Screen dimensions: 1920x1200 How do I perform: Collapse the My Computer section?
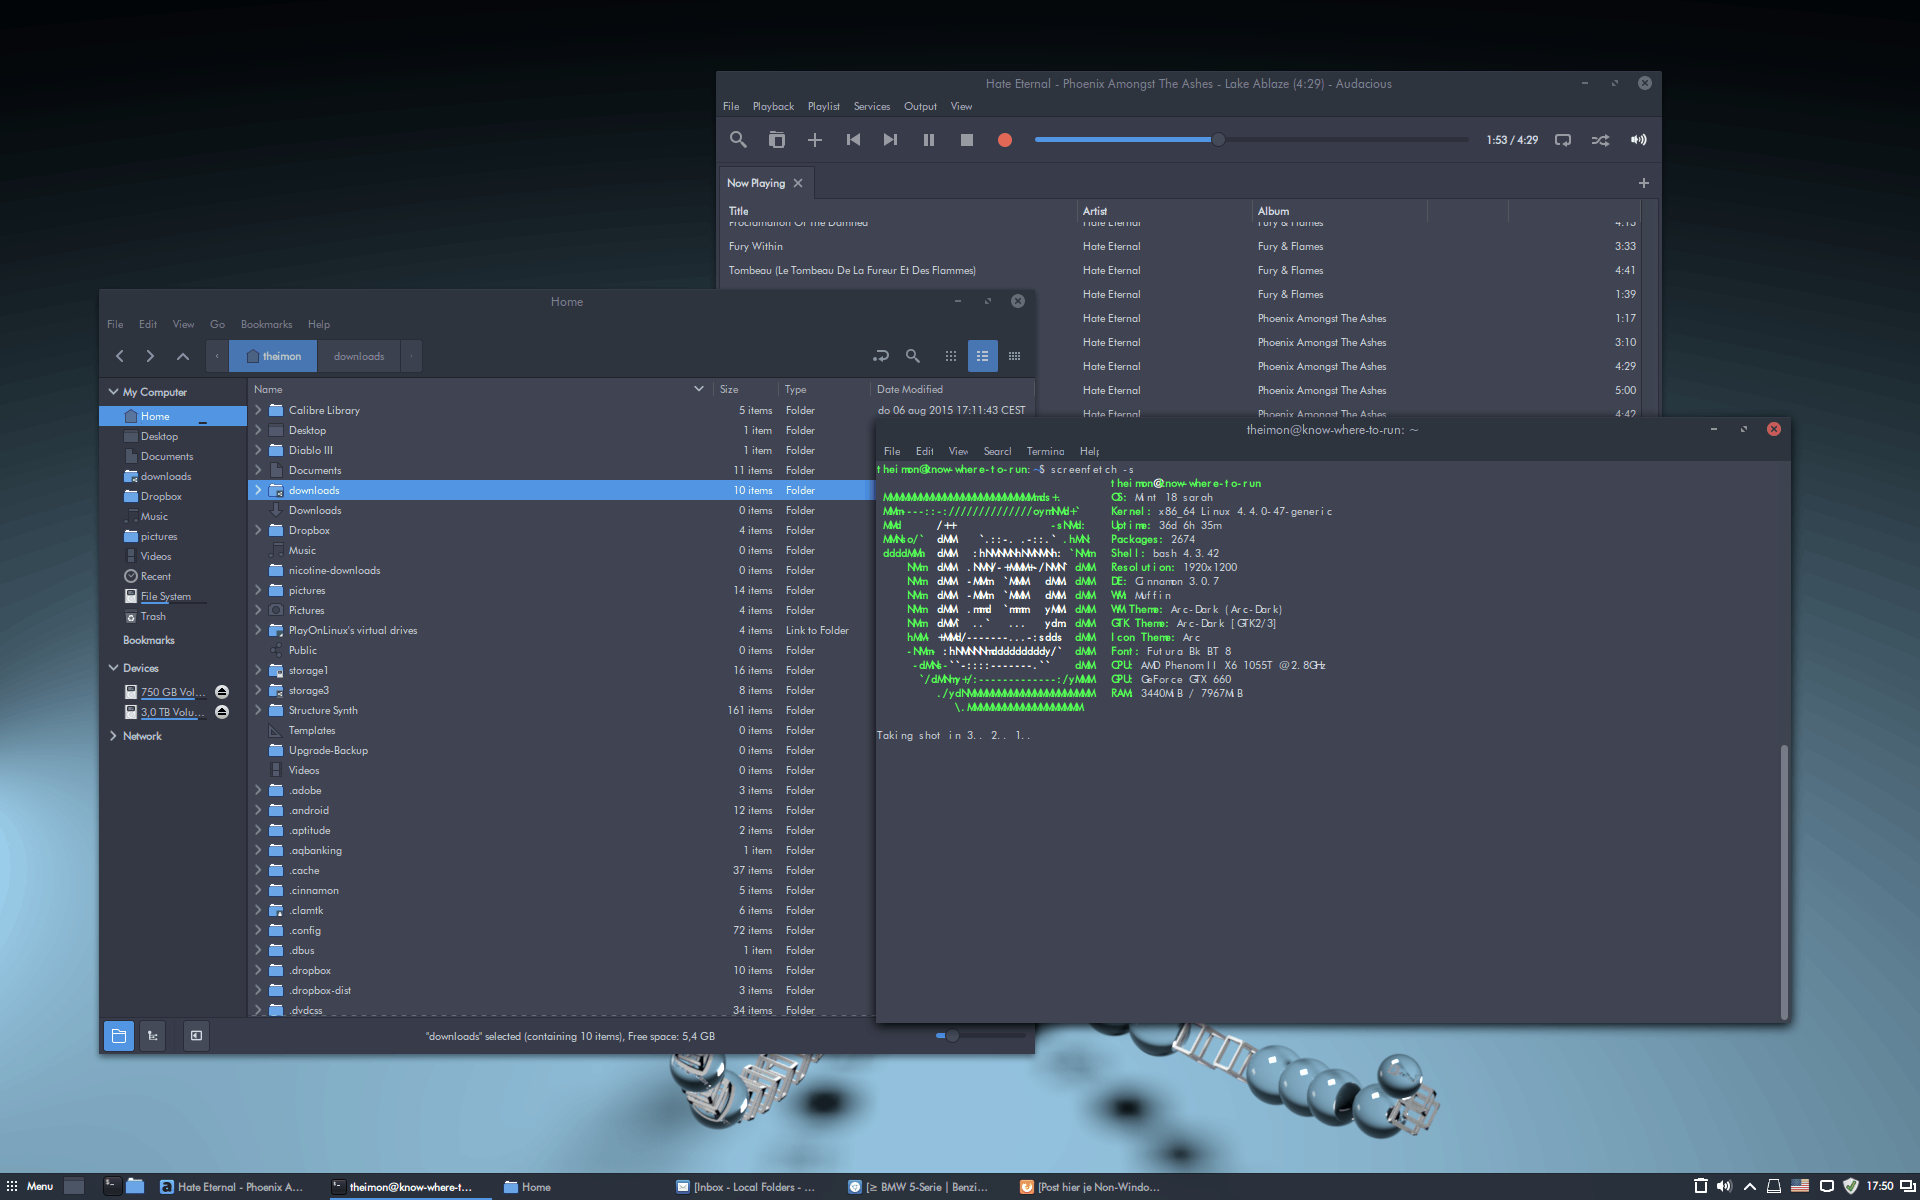(x=113, y=392)
